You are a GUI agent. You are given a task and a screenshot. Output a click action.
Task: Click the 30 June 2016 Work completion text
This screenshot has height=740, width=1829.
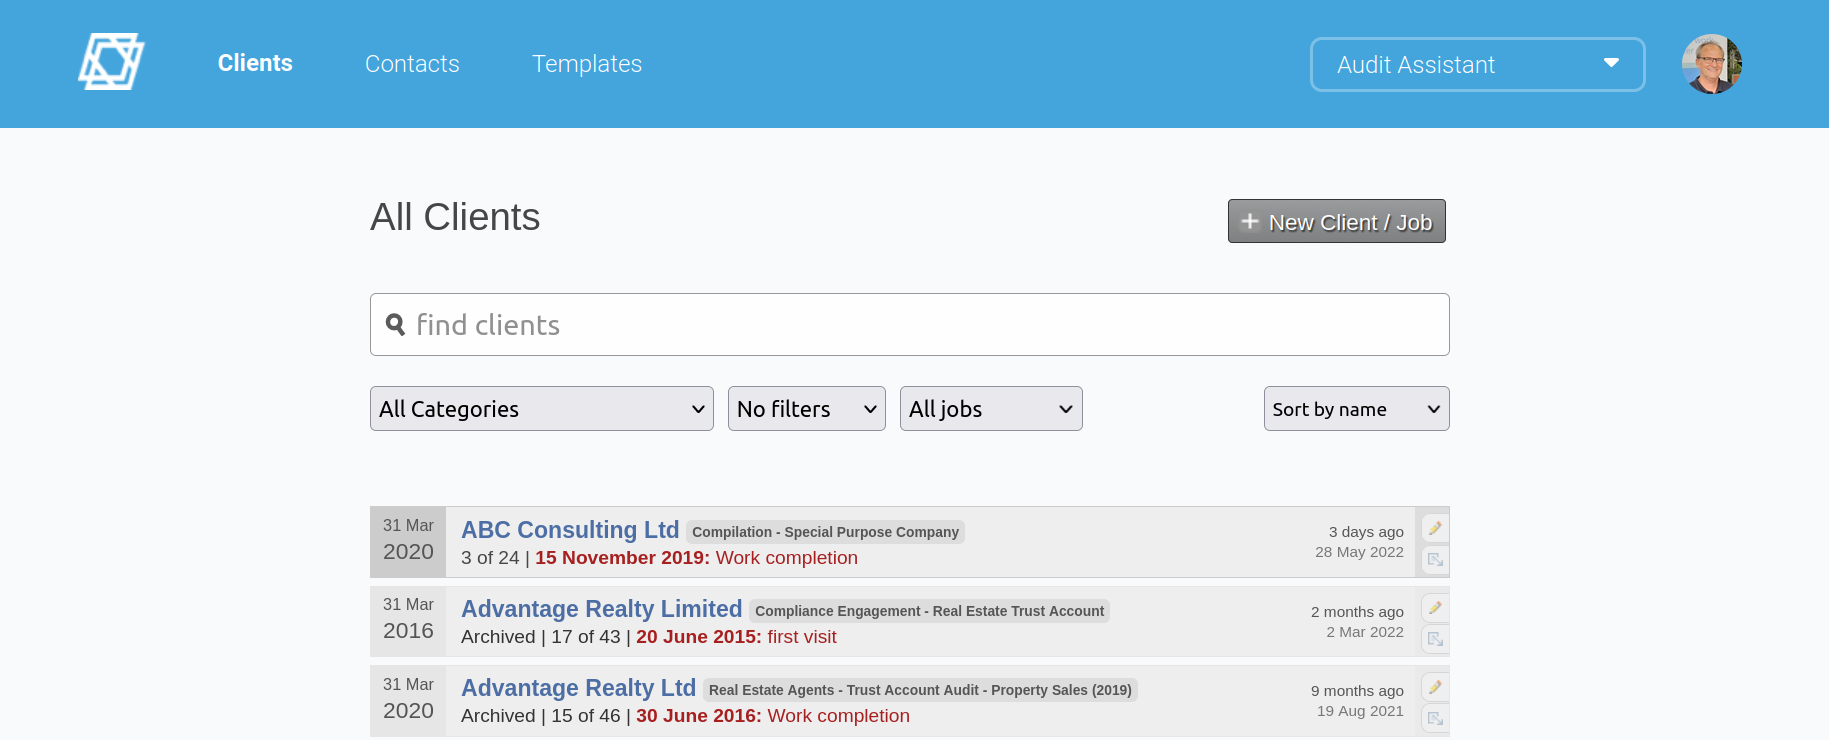pyautogui.click(x=773, y=716)
